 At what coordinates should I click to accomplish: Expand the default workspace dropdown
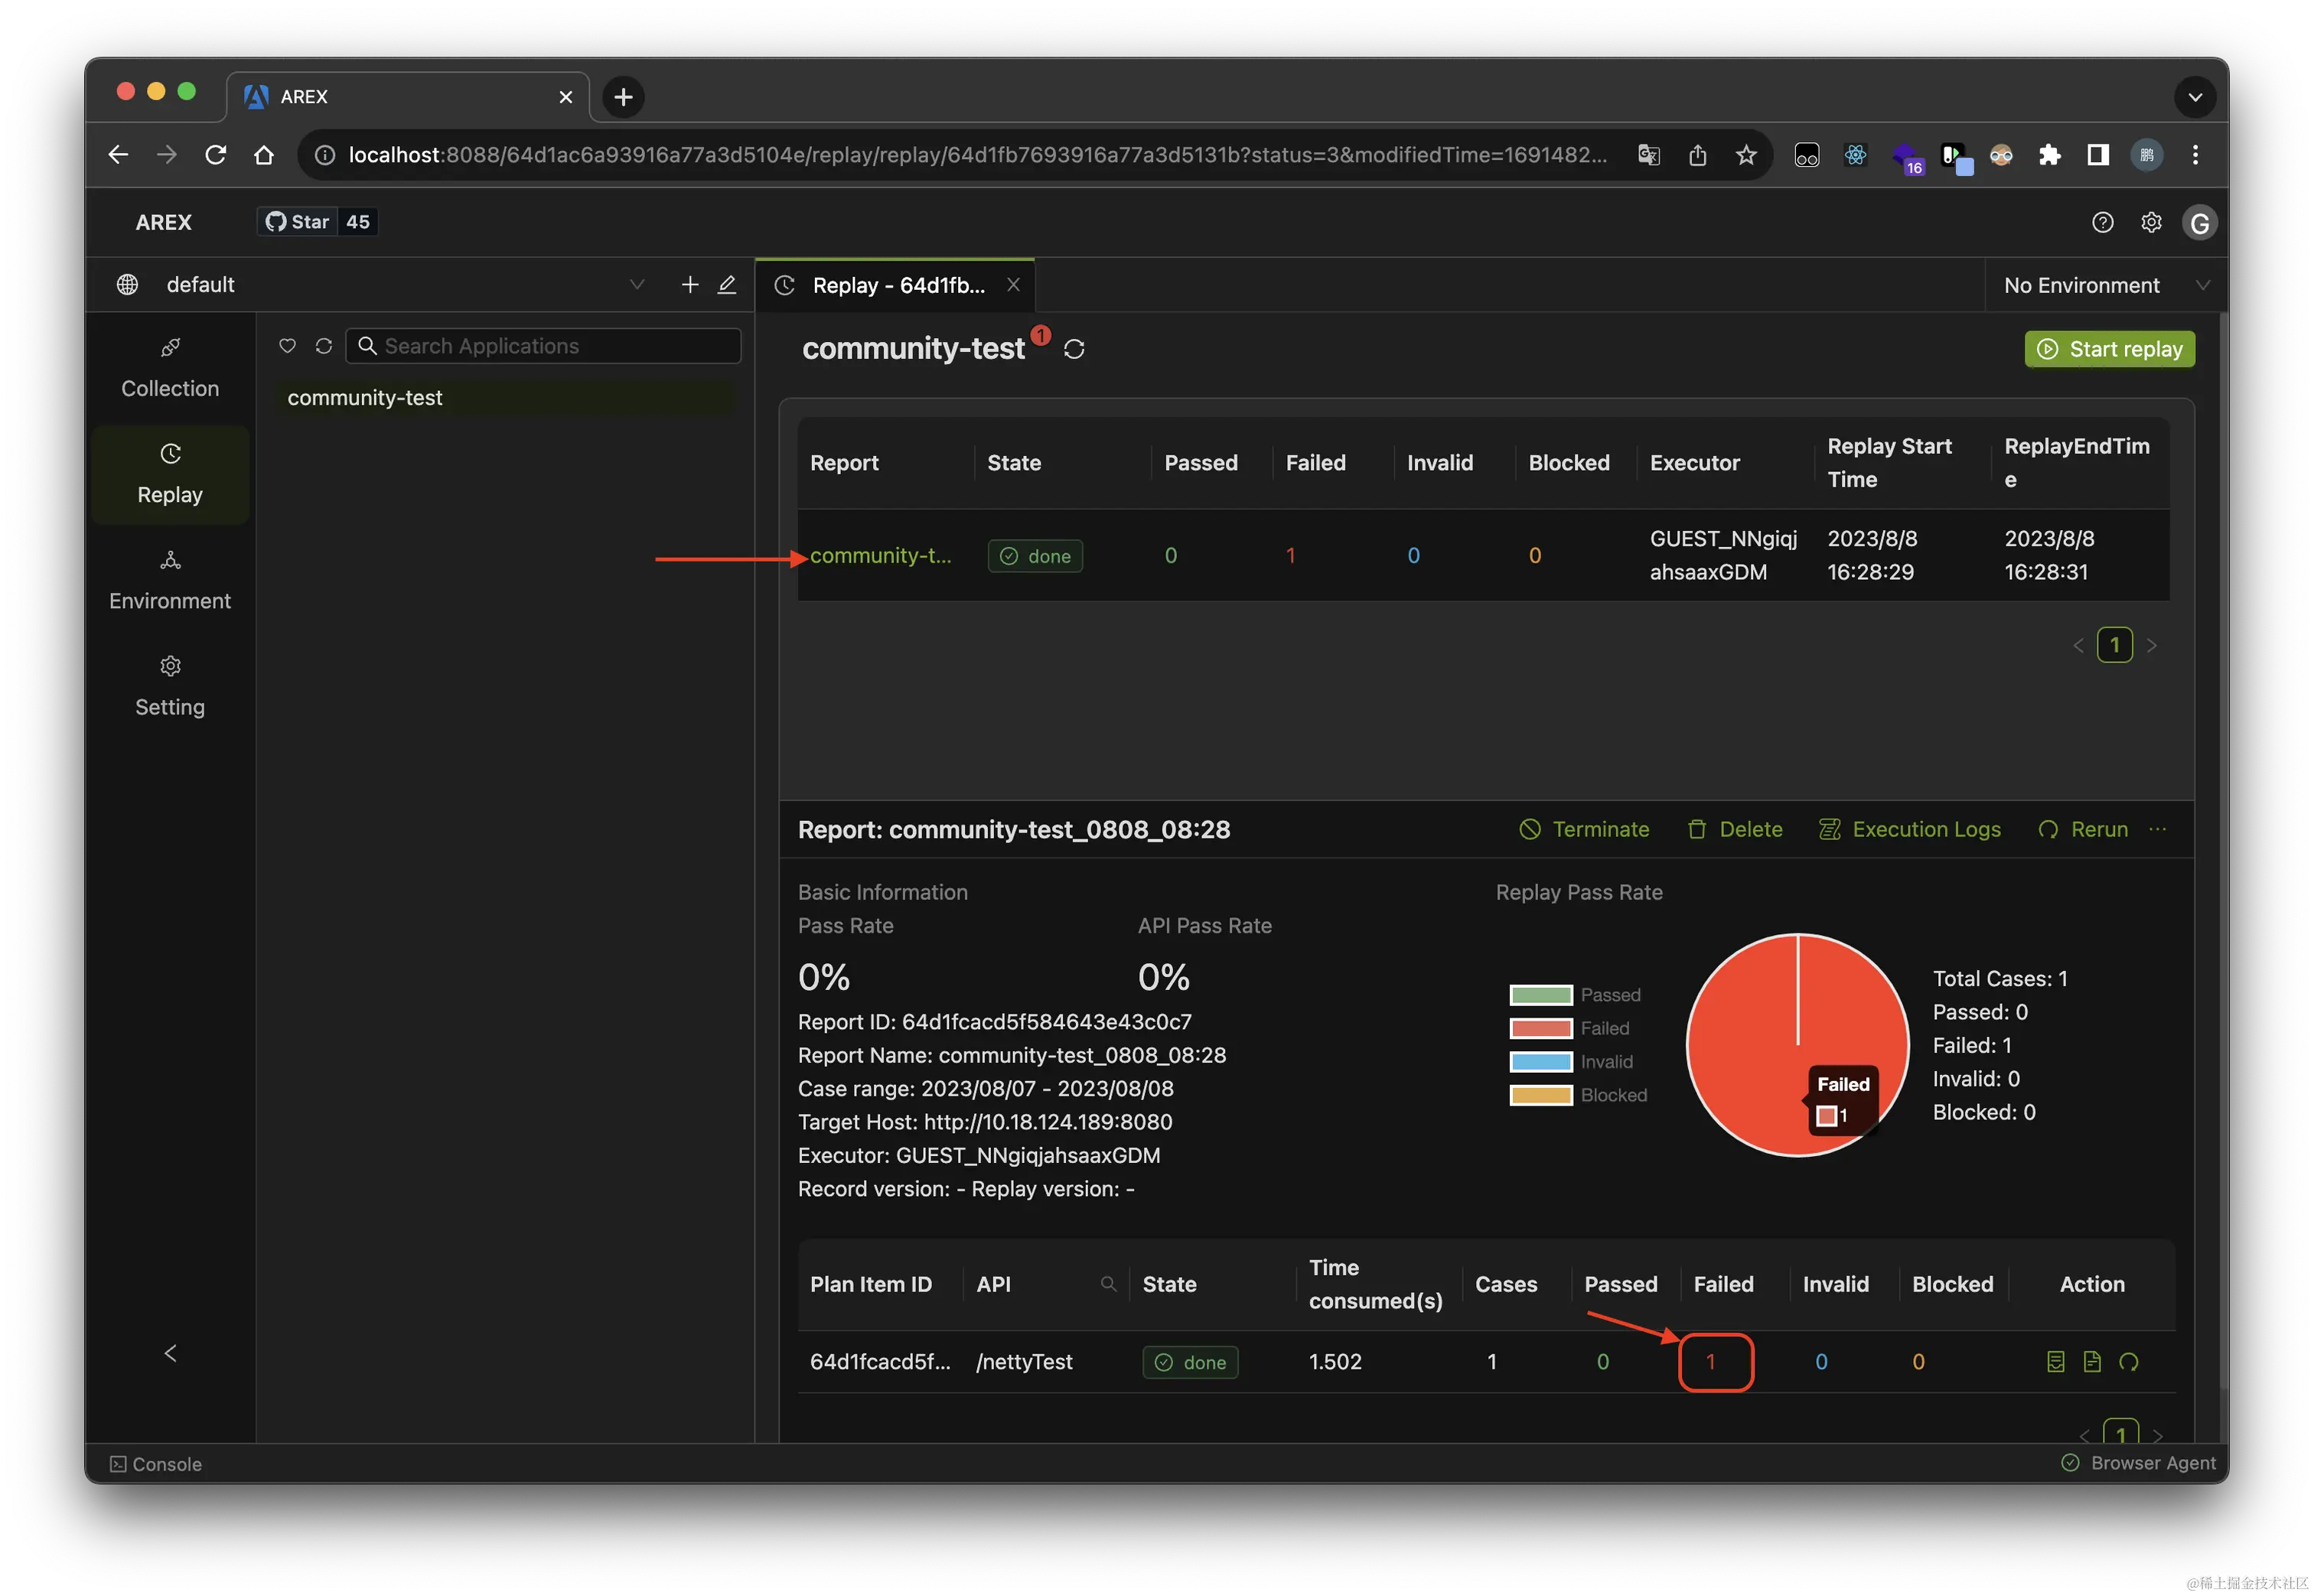637,285
